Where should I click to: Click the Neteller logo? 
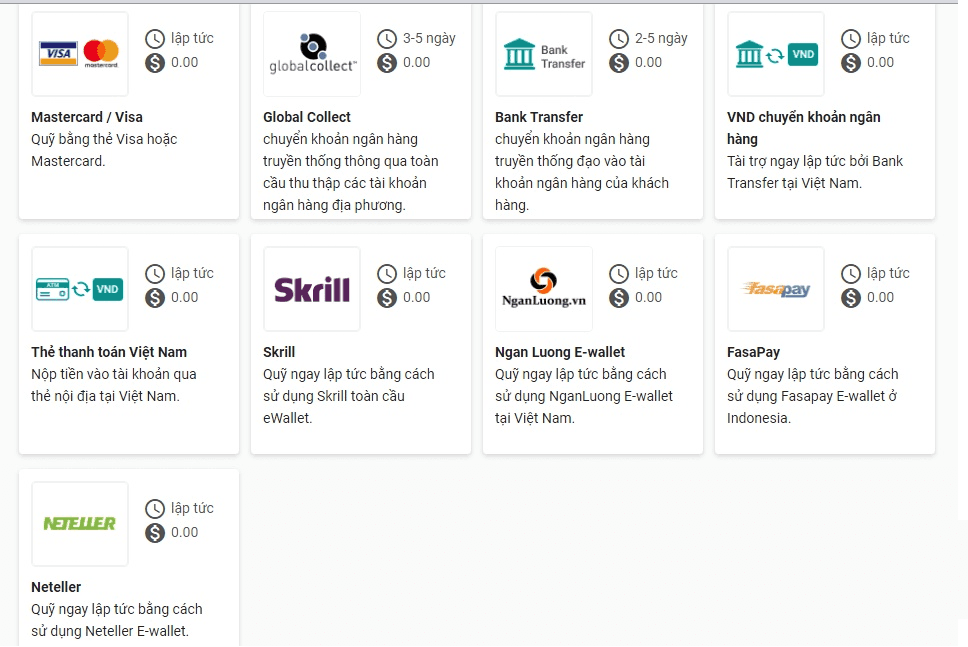80,524
